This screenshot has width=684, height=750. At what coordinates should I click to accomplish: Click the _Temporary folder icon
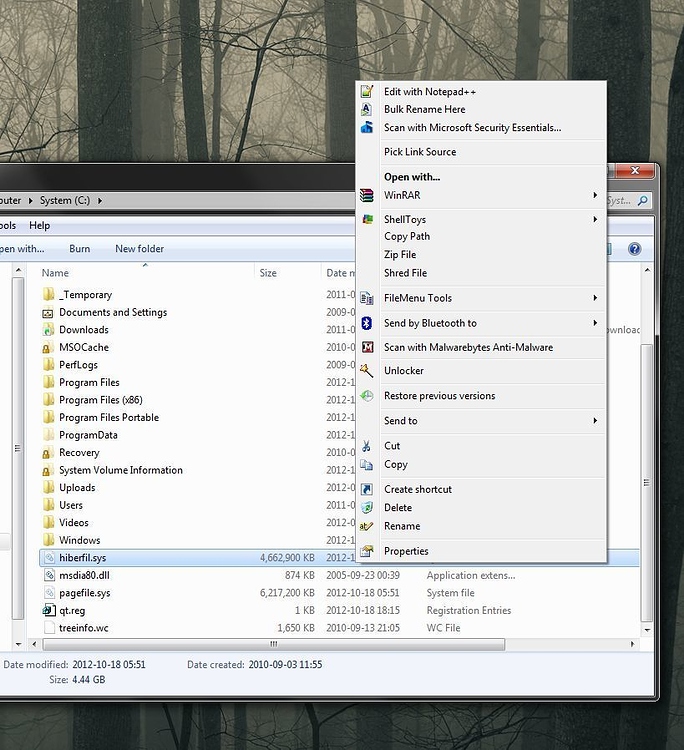[48, 294]
